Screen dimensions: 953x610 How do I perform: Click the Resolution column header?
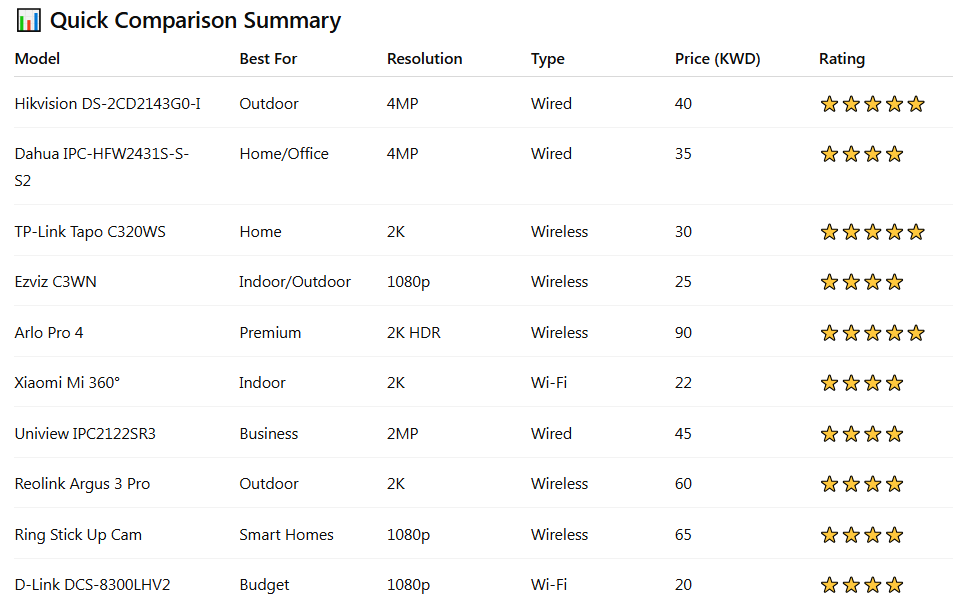click(424, 59)
